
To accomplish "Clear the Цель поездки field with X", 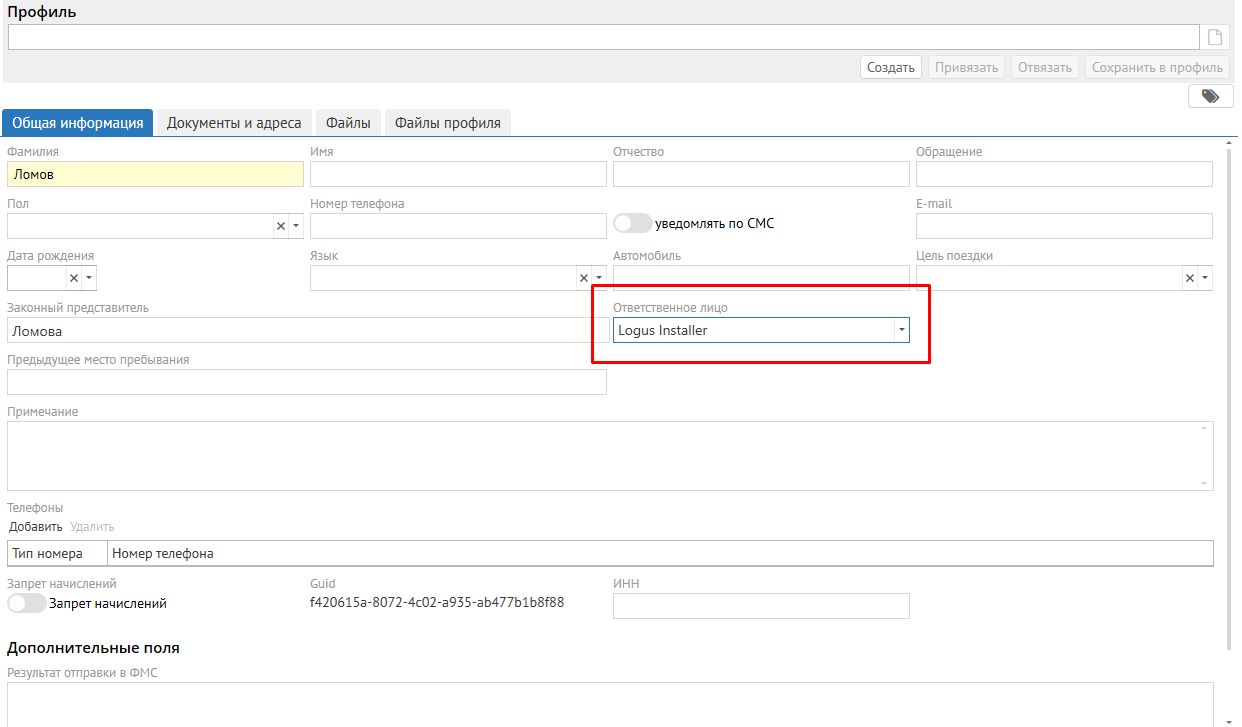I will [x=1190, y=278].
